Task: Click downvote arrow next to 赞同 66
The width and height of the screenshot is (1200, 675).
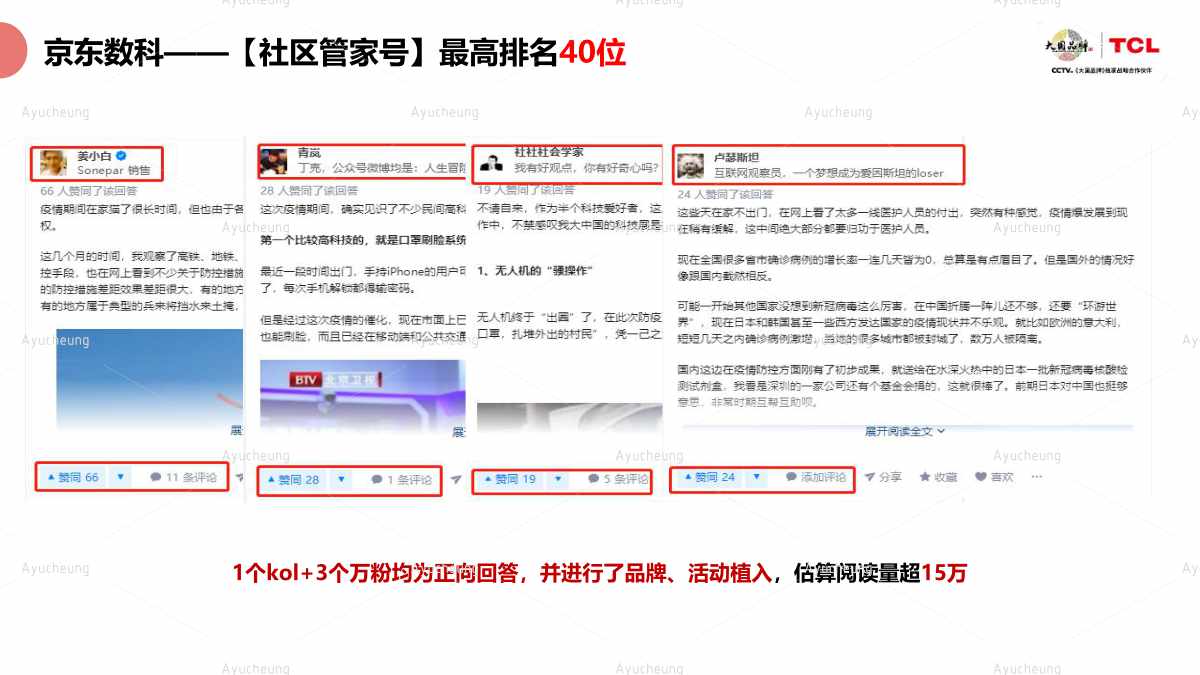Action: [x=120, y=478]
